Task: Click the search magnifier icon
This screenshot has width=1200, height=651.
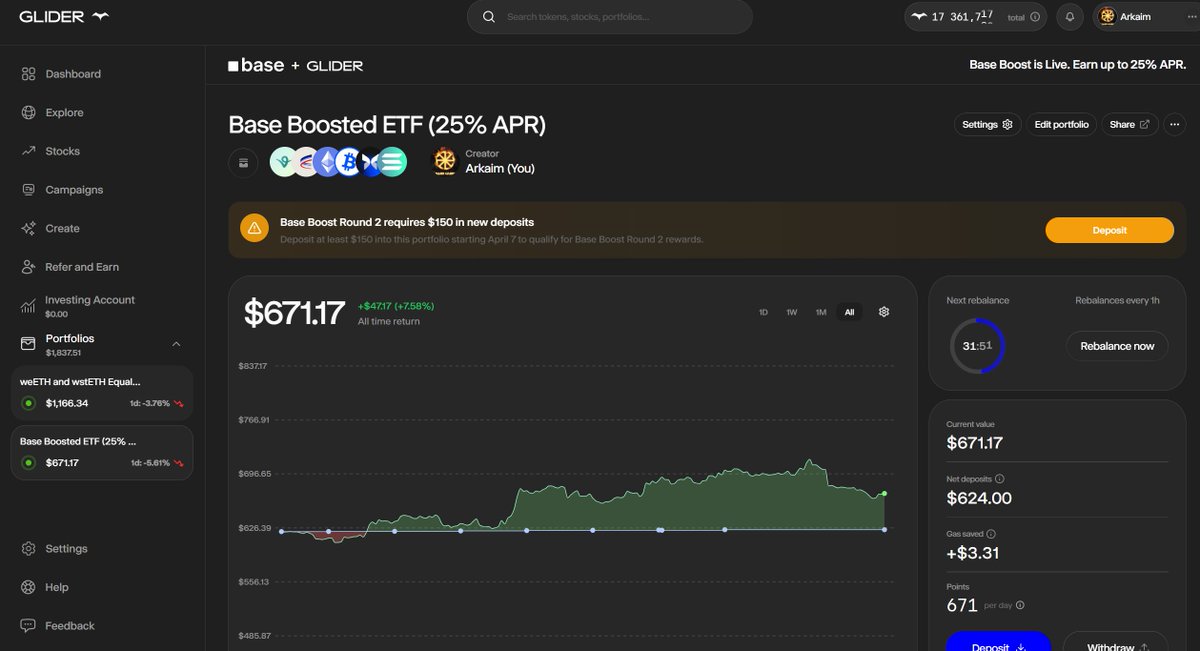Action: pos(489,17)
